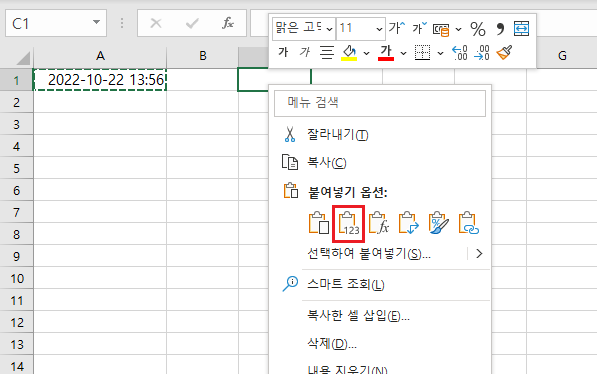The image size is (597, 374).
Task: Paste as link with the chain clipboard icon
Action: pos(468,223)
